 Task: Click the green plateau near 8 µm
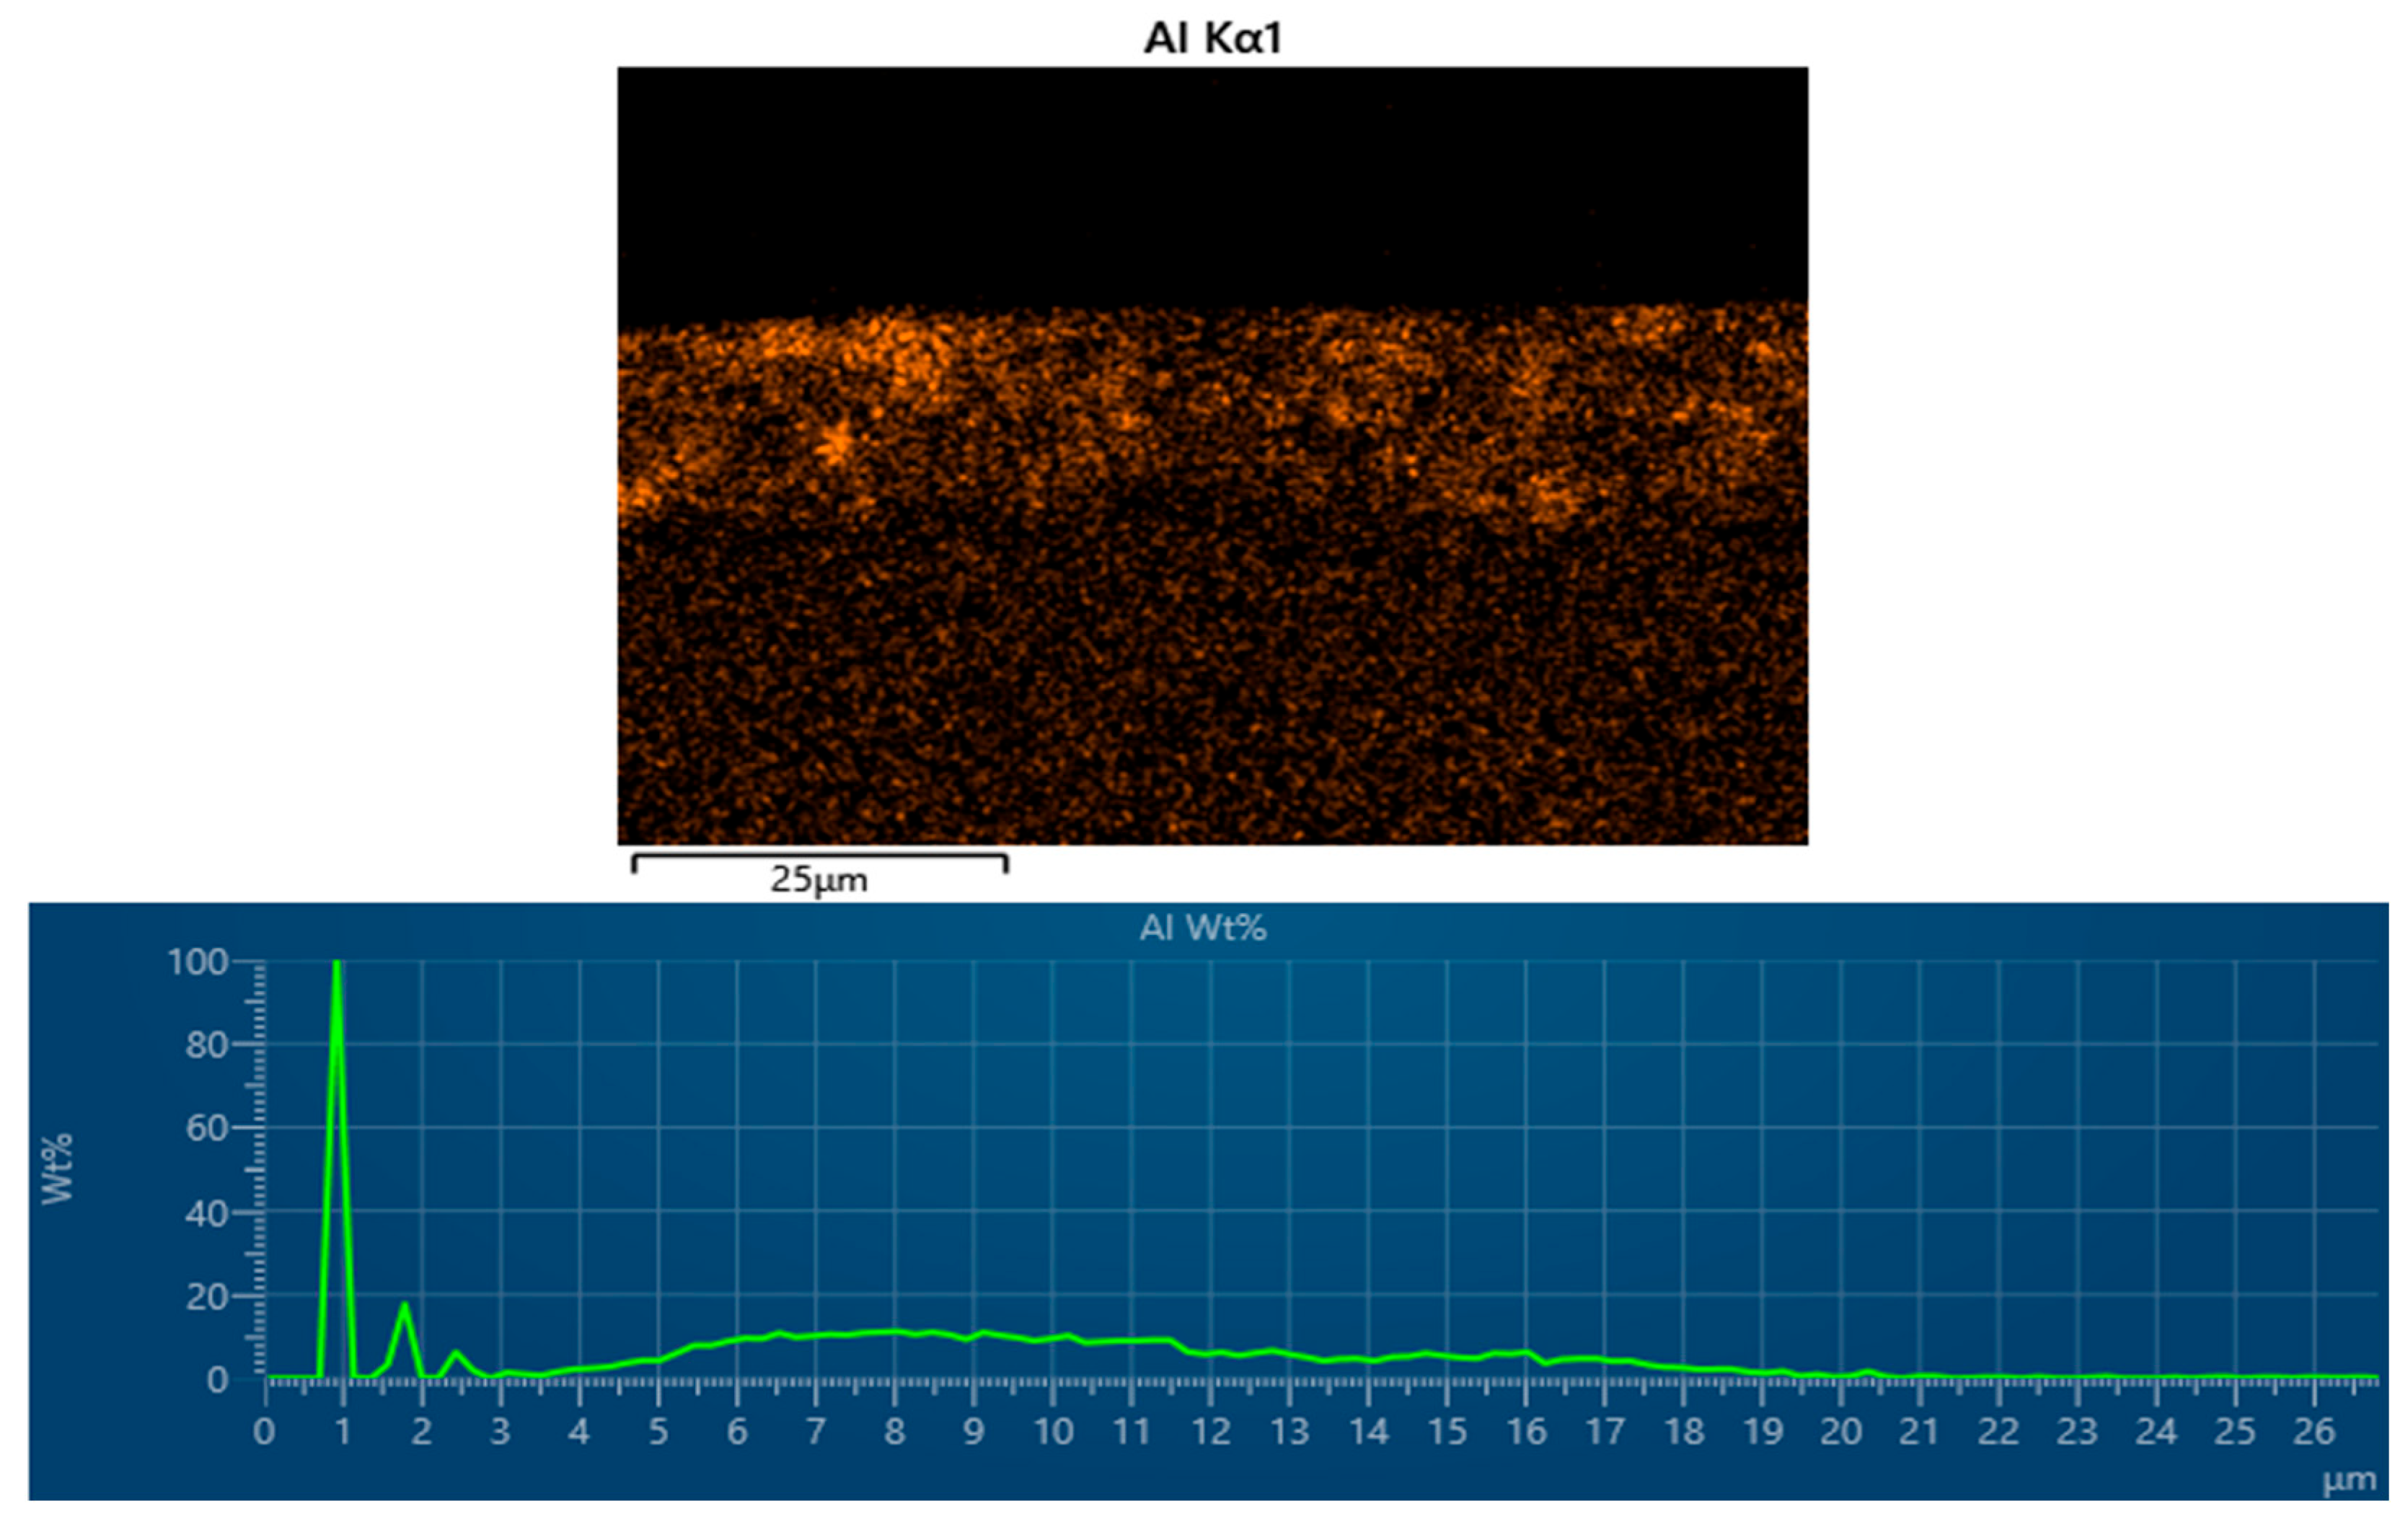click(x=894, y=1331)
